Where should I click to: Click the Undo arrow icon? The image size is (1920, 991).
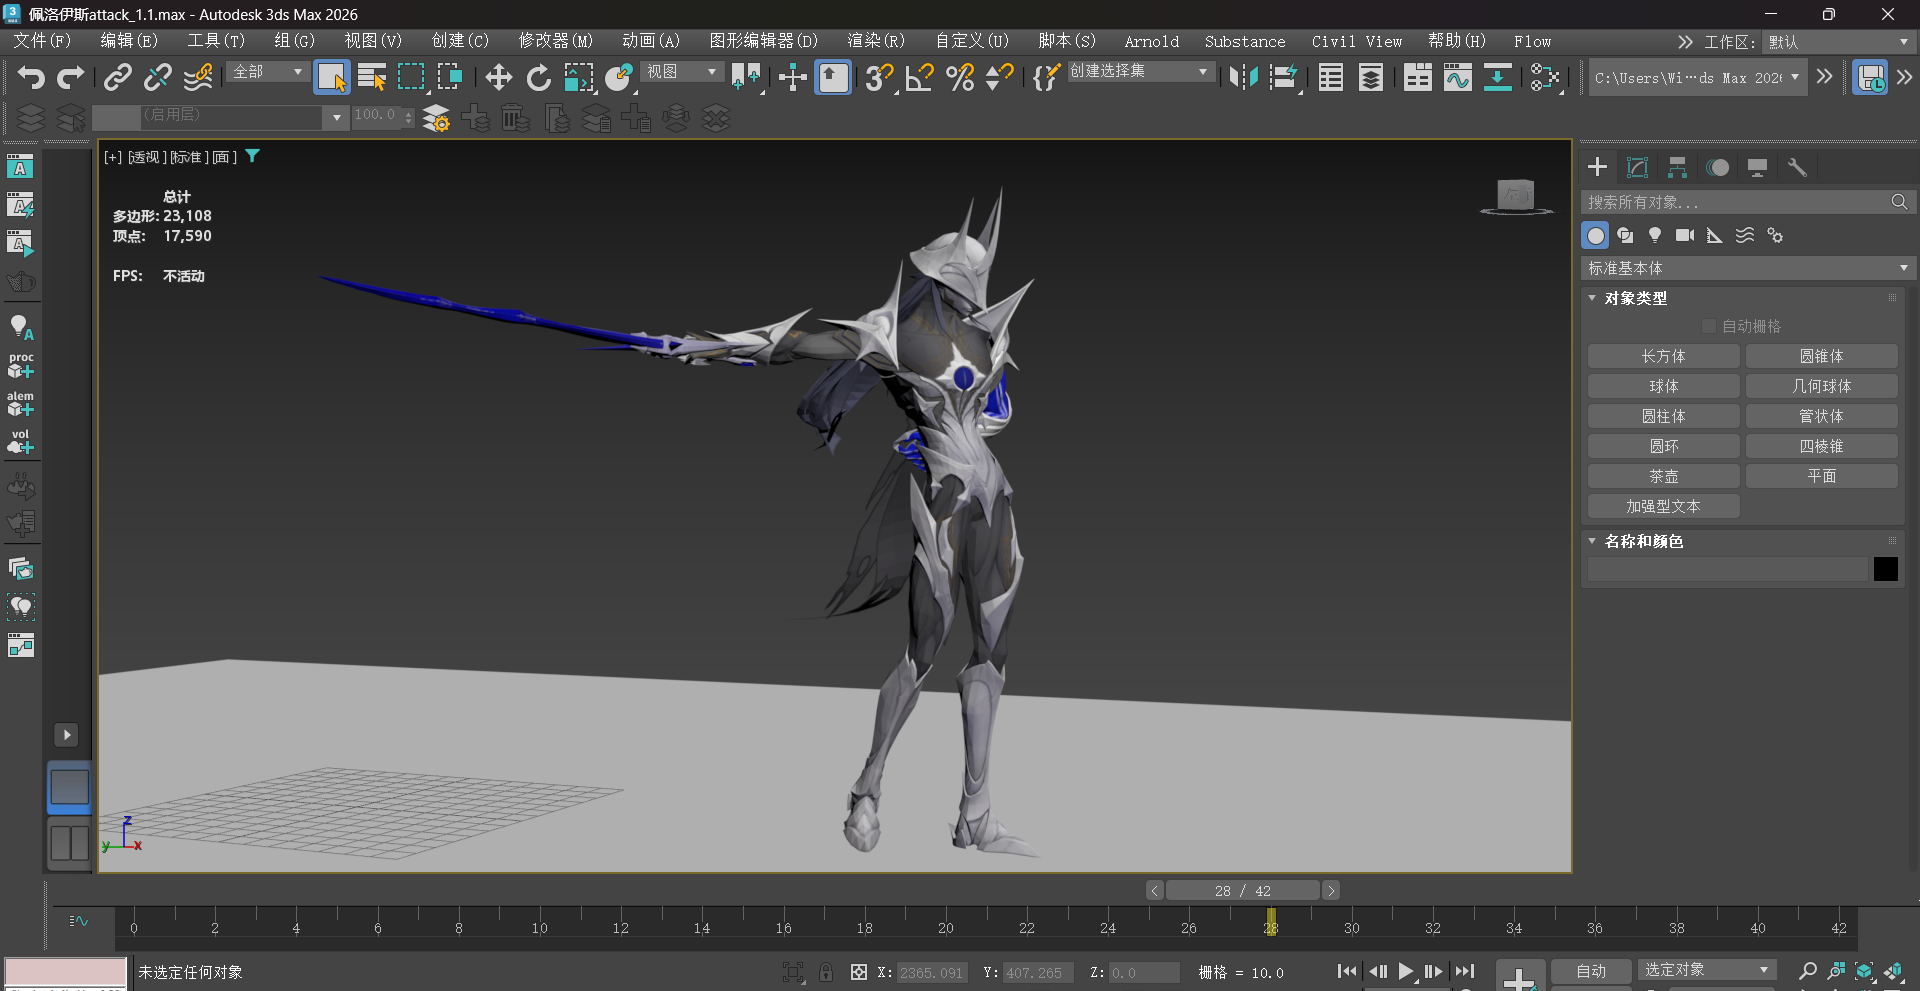click(x=31, y=77)
